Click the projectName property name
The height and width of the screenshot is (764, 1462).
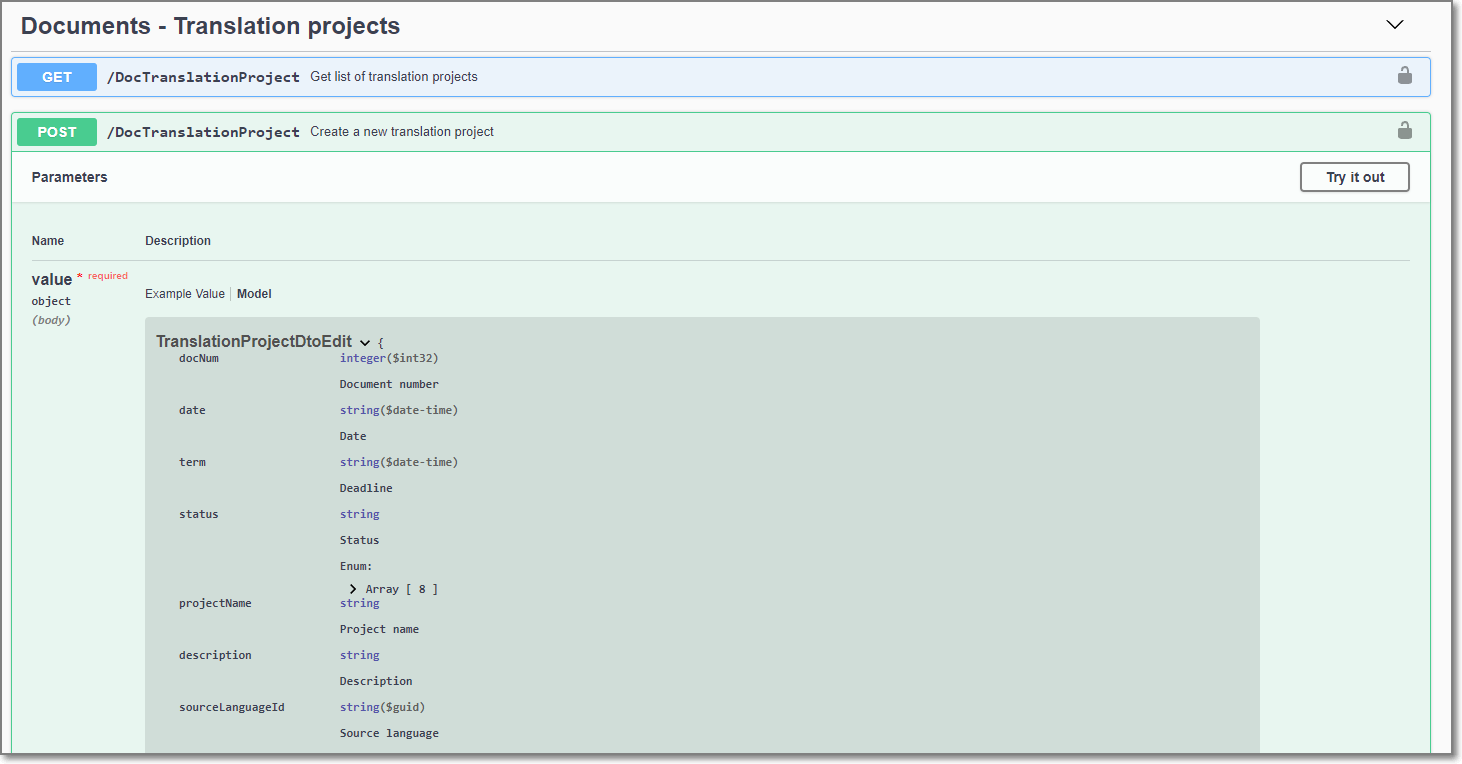click(215, 603)
